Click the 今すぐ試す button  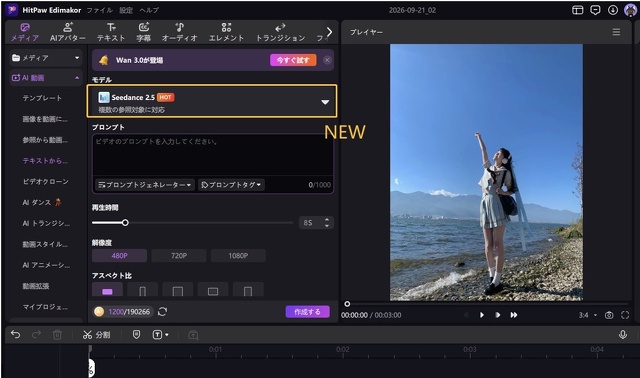coord(293,60)
